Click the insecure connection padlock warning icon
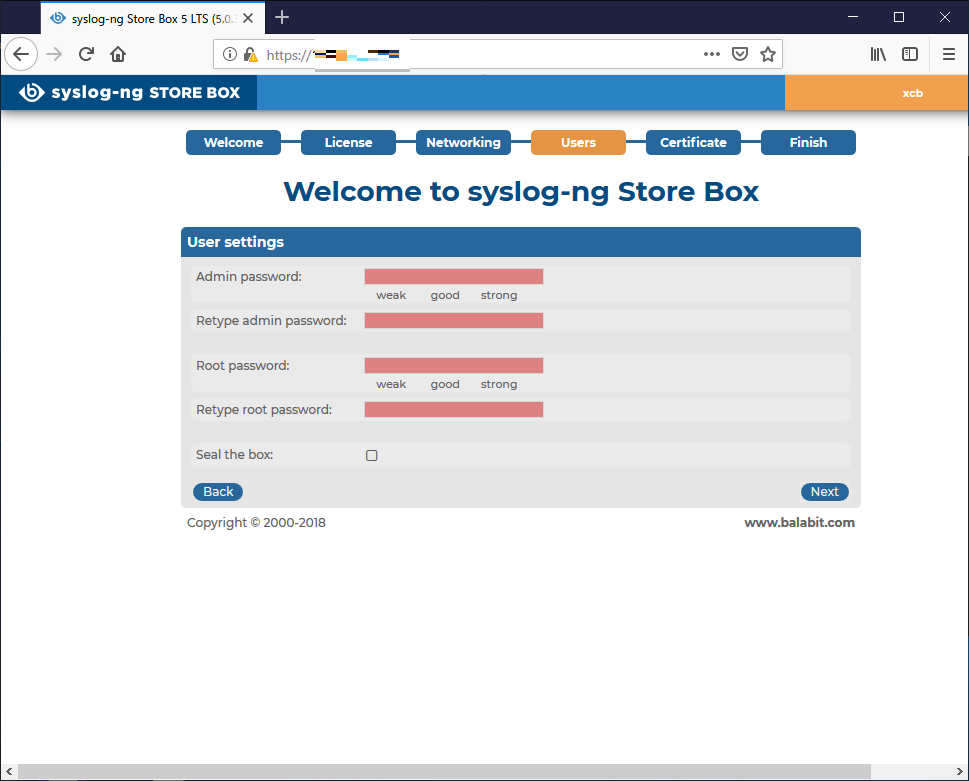This screenshot has height=781, width=969. 250,54
